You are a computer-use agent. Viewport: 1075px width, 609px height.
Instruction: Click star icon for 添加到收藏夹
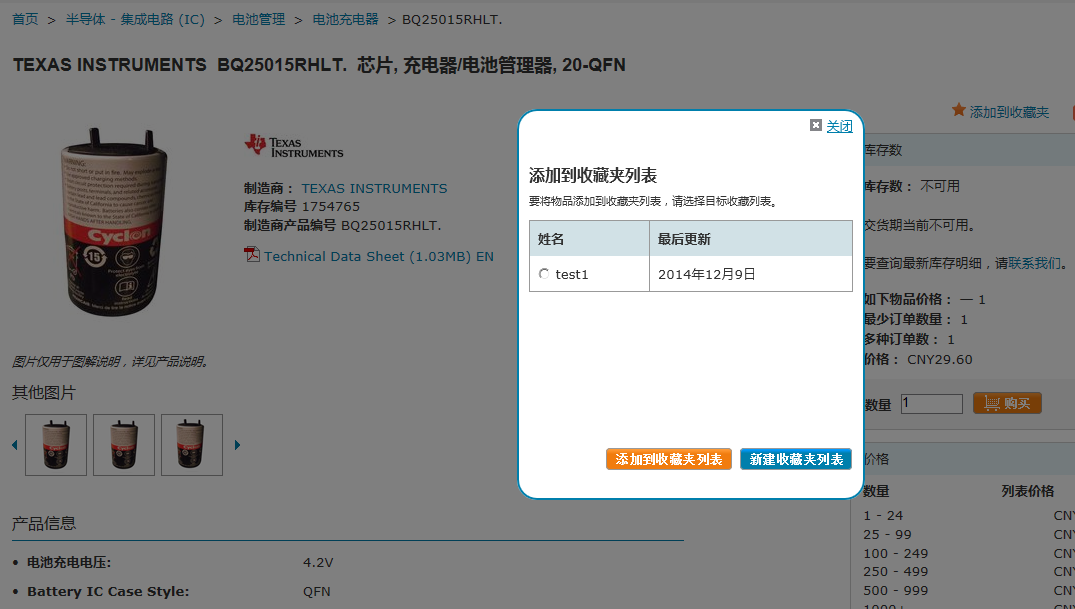[x=958, y=110]
